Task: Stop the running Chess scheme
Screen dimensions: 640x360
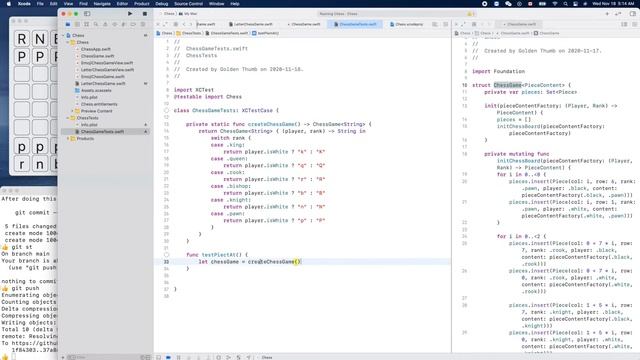Action: tap(144, 13)
